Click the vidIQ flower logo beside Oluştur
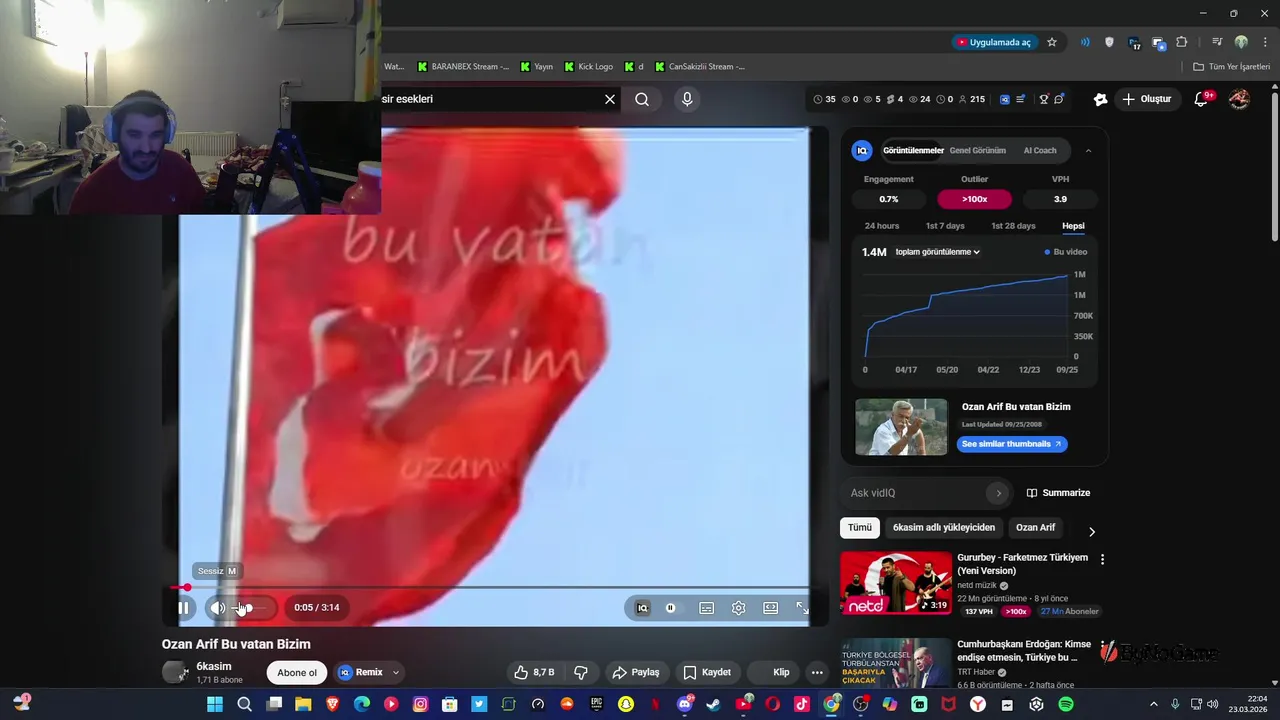 (x=1100, y=99)
